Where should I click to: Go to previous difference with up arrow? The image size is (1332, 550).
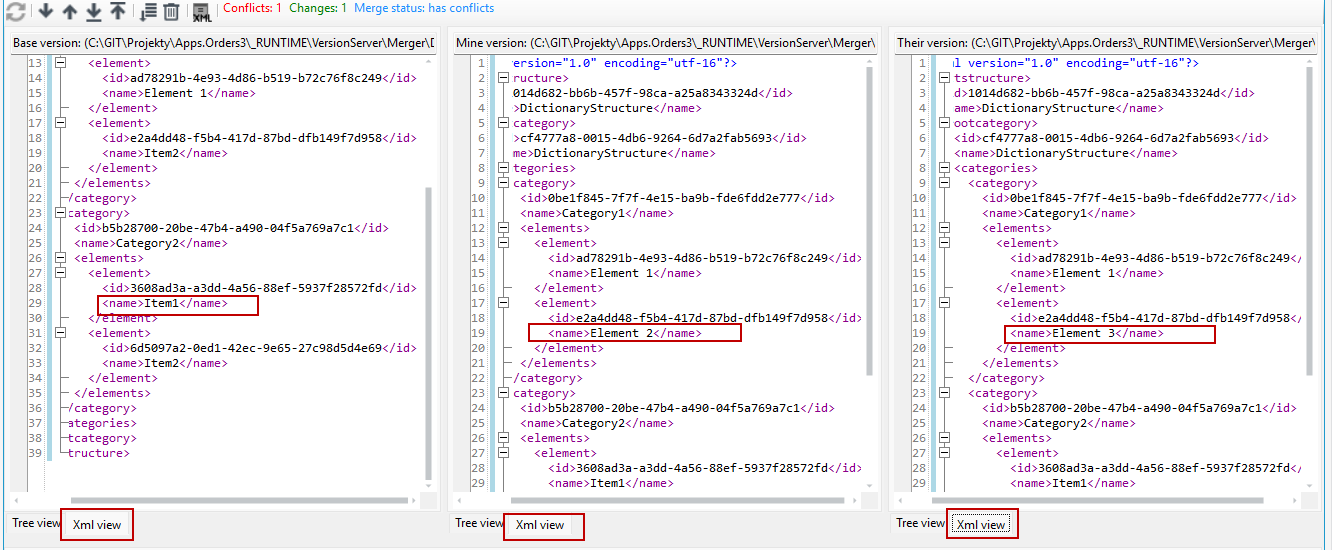69,12
